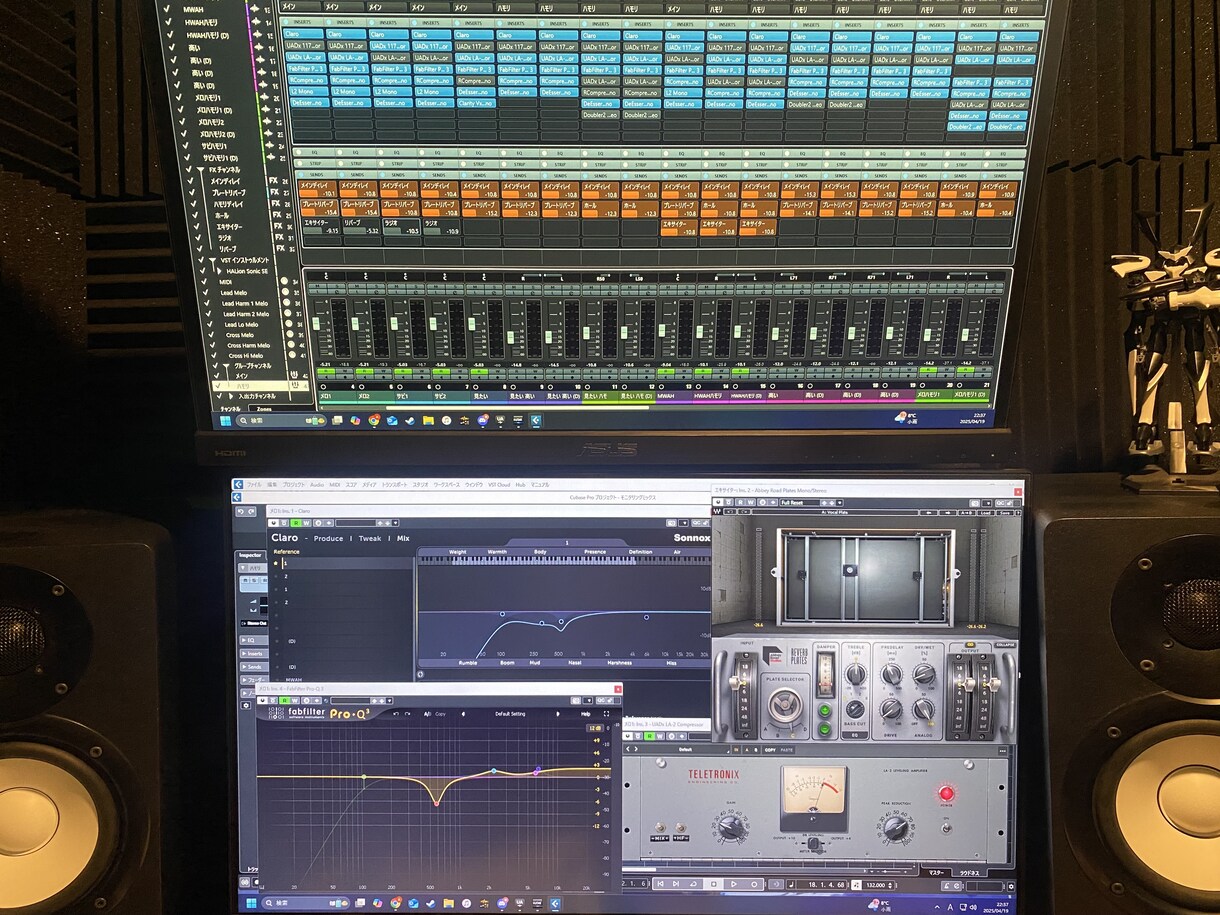Click the メロ1 channel volume fader
This screenshot has width=1220, height=915.
[316, 323]
